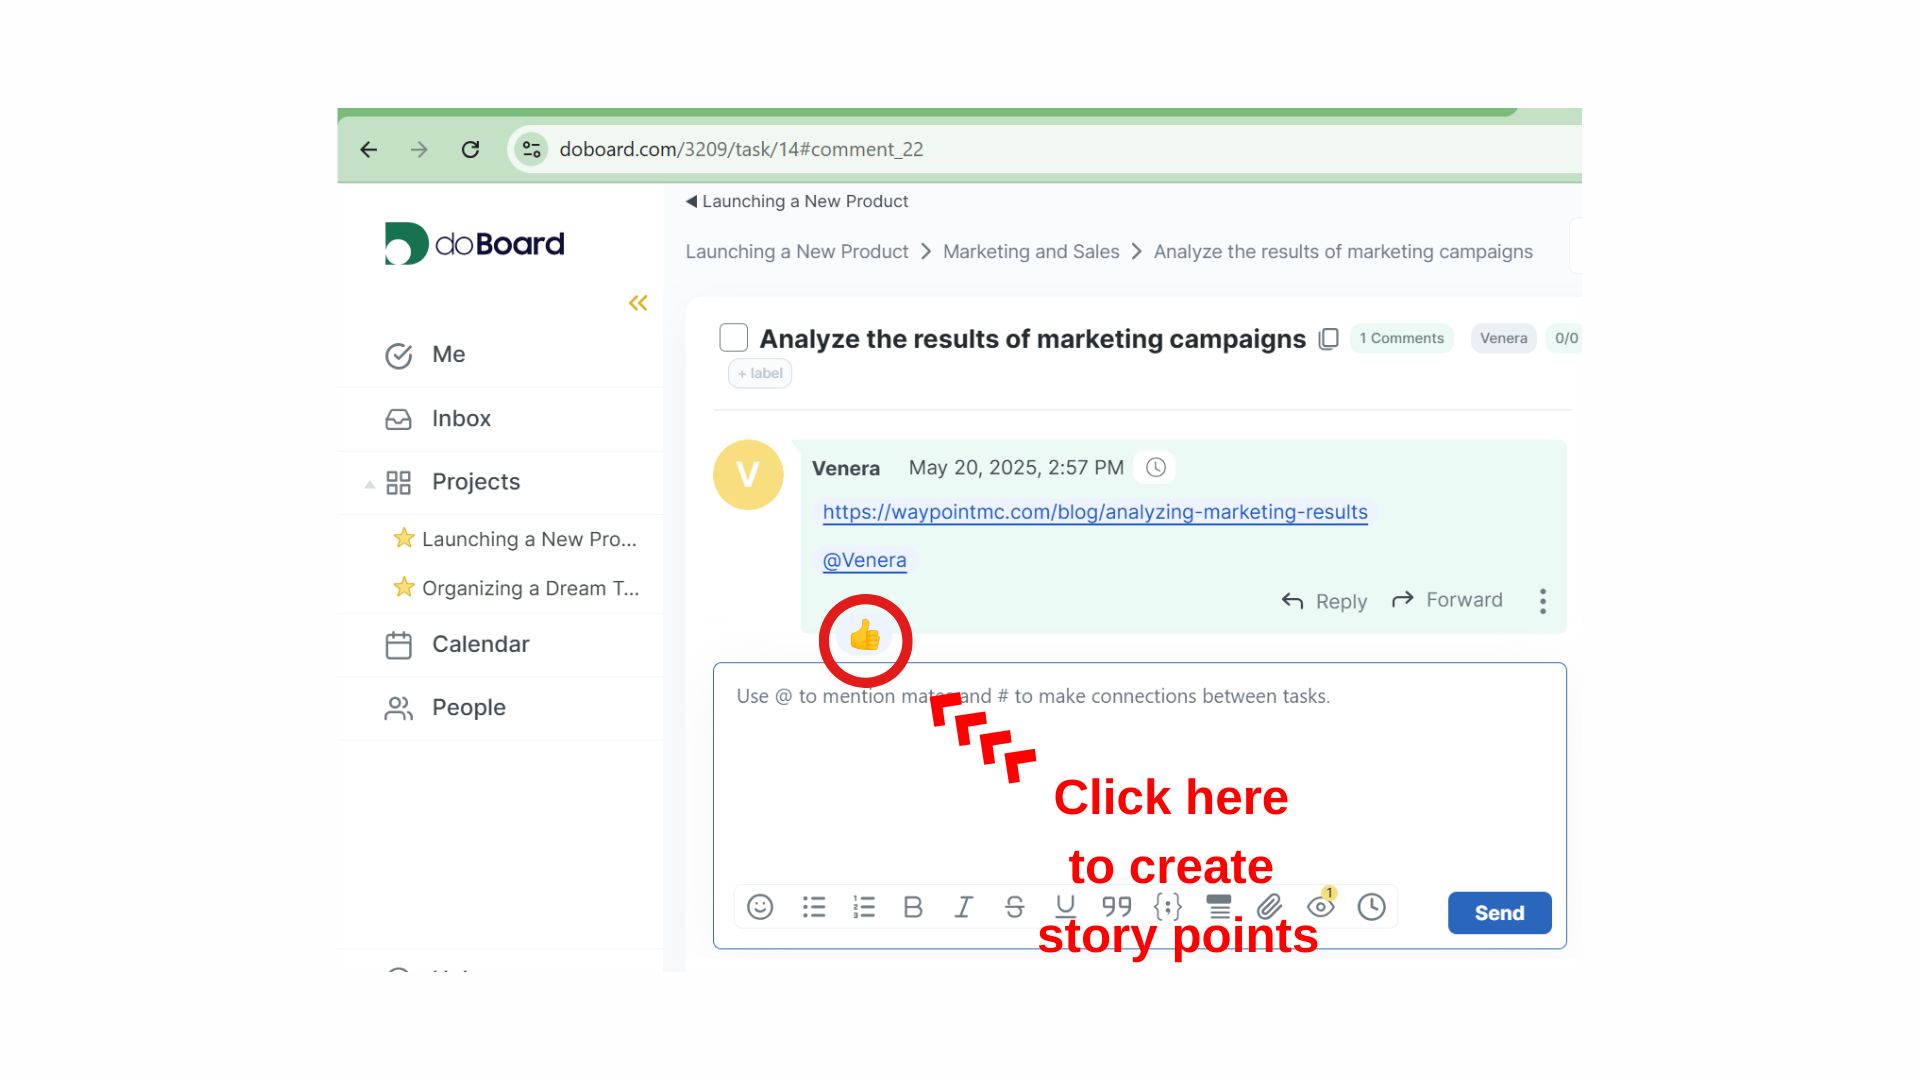Toggle the eye watchers icon
This screenshot has height=1080, width=1920.
(1320, 907)
